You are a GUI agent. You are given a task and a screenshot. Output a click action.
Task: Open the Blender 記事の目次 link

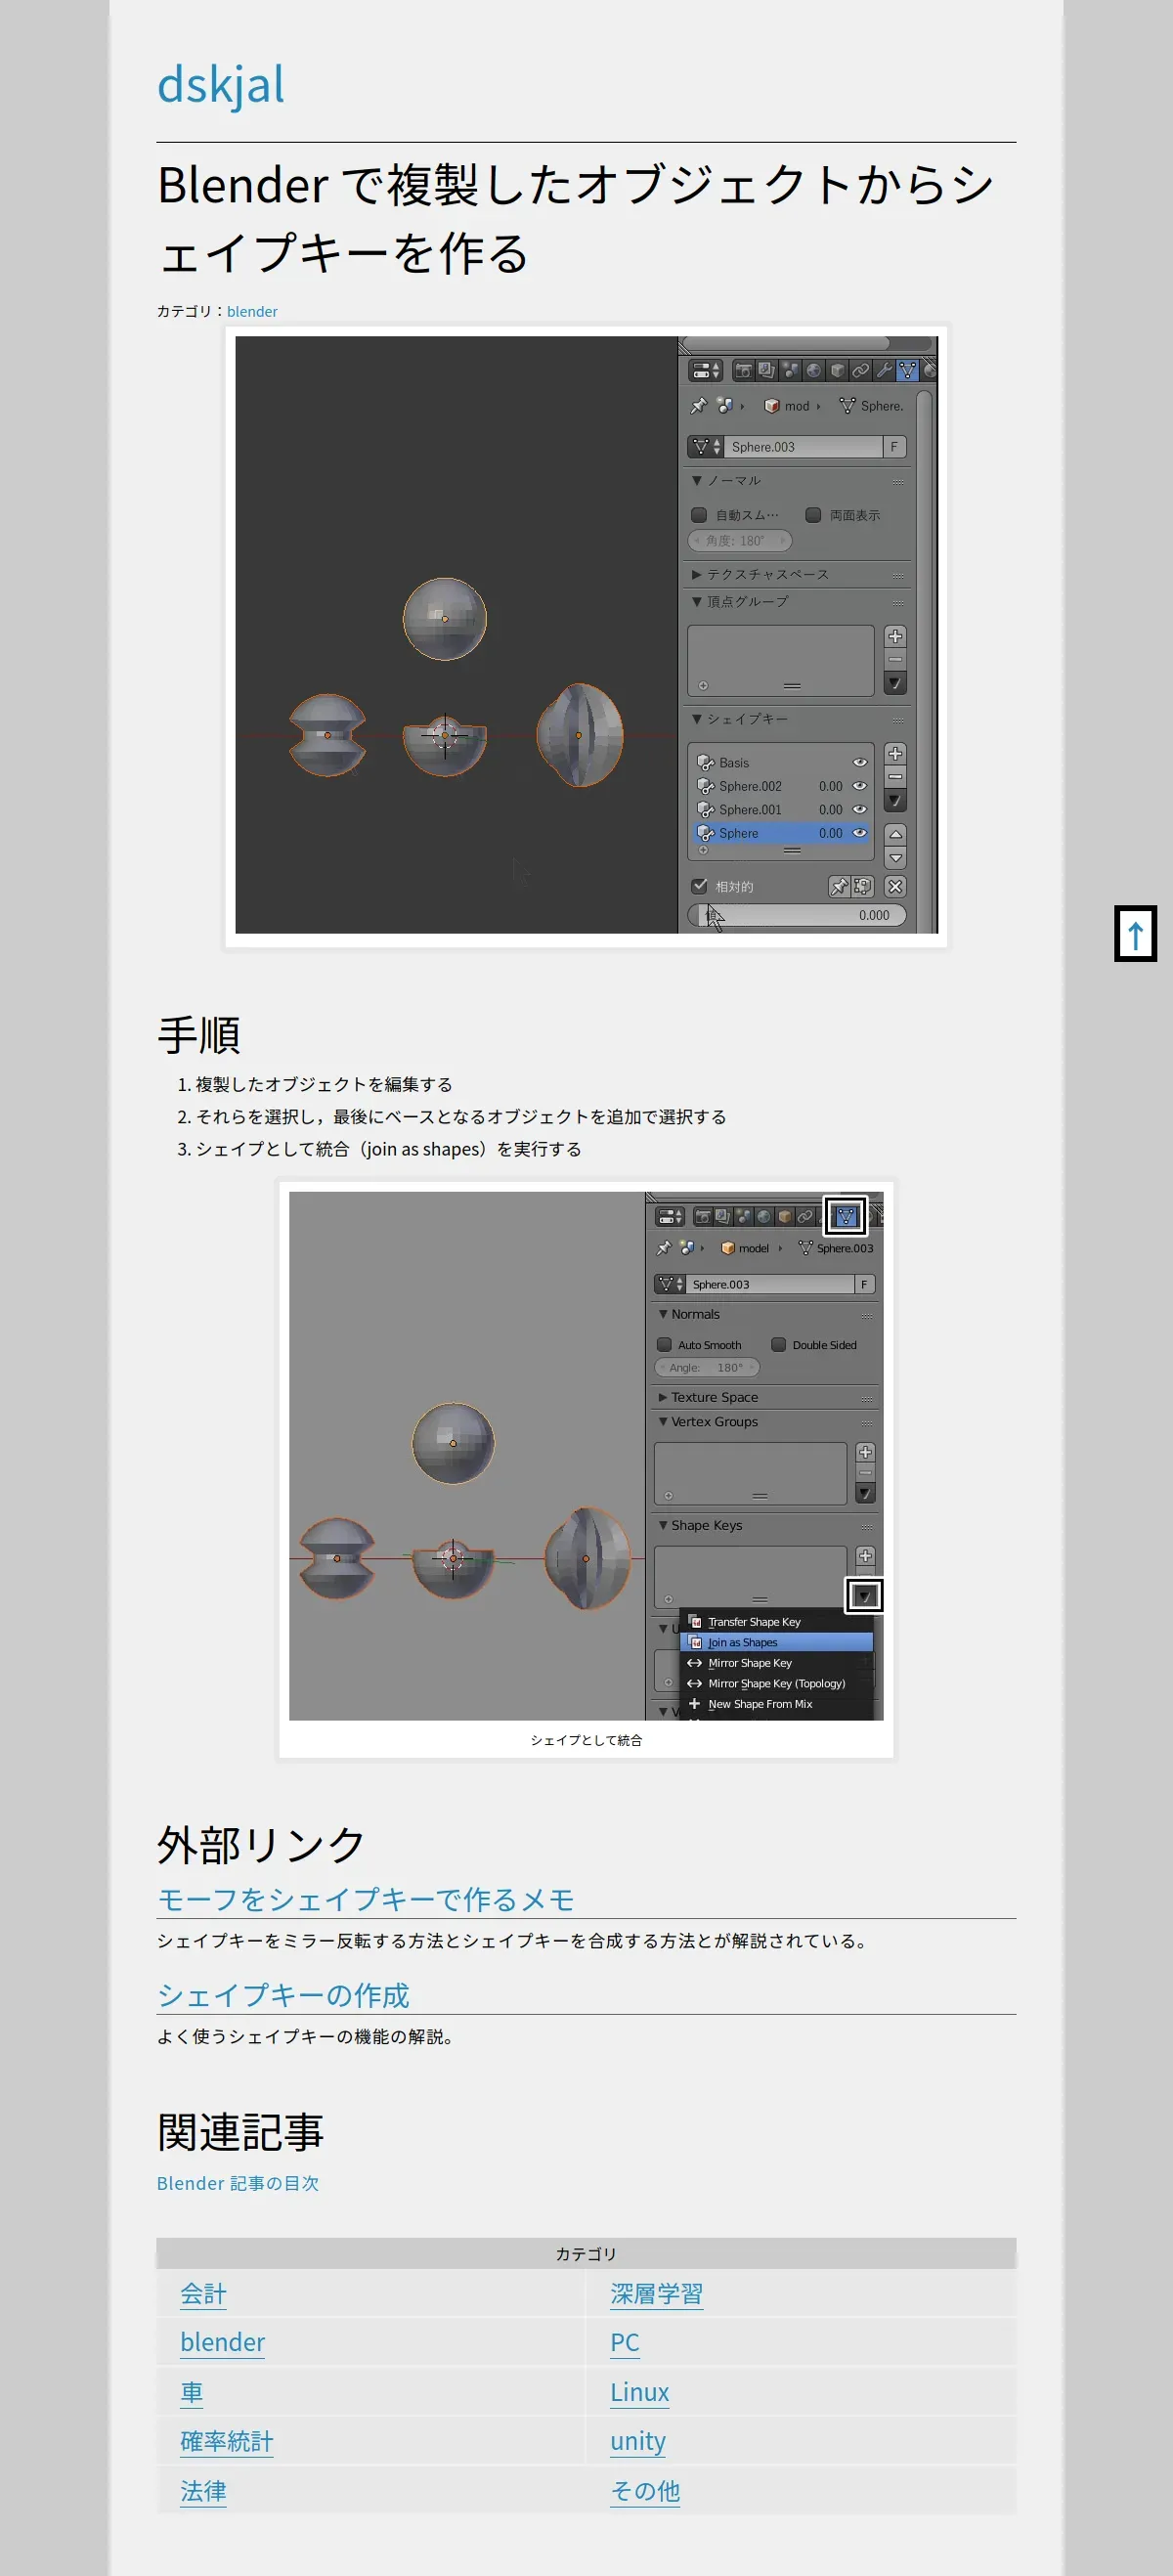click(x=238, y=2183)
